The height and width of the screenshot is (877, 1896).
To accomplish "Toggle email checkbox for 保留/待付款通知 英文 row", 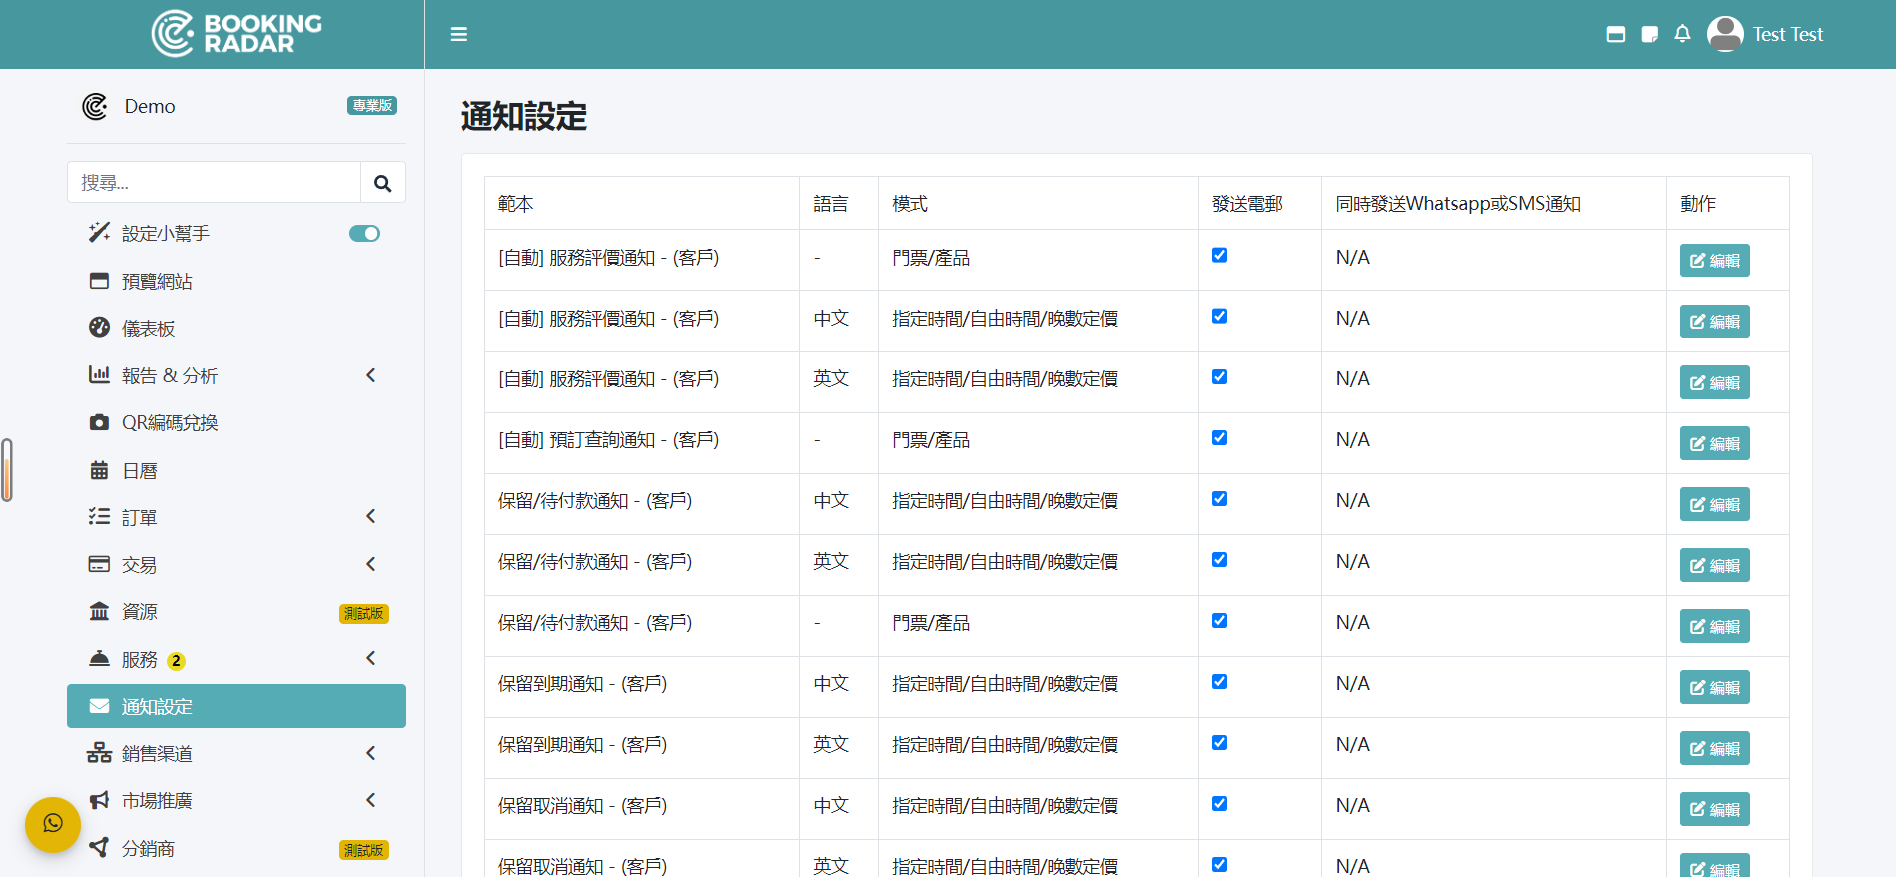I will tap(1219, 560).
